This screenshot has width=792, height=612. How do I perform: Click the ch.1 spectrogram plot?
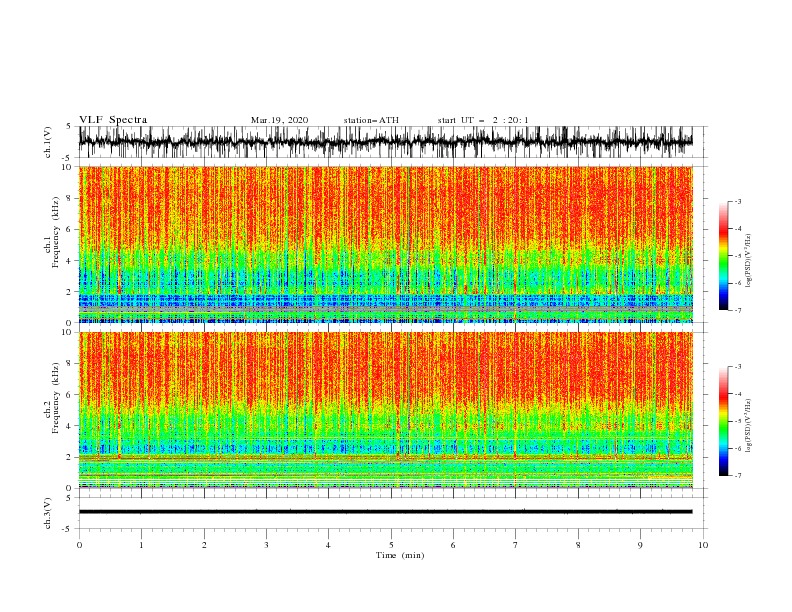coord(385,244)
